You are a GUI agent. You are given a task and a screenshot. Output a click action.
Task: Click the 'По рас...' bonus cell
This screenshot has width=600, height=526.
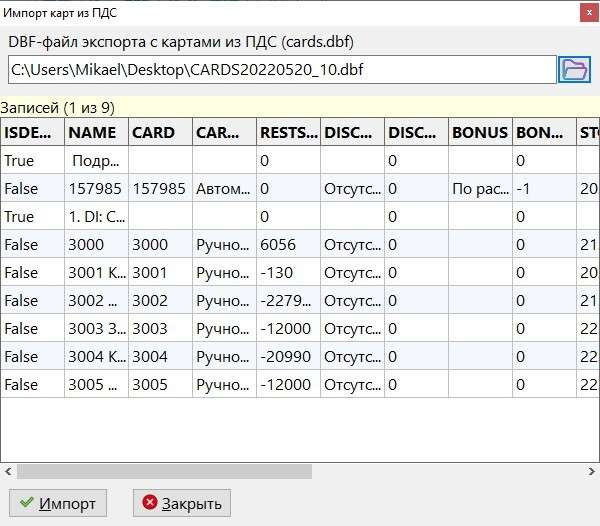click(x=480, y=188)
